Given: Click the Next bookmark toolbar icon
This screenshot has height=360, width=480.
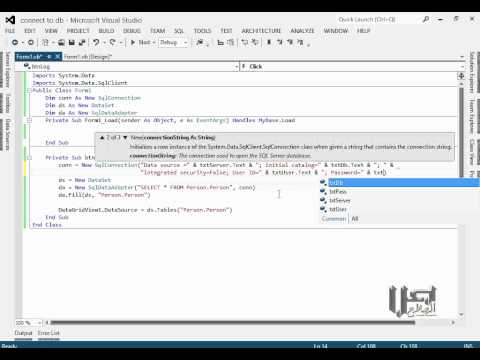Looking at the screenshot, I should tap(290, 42).
